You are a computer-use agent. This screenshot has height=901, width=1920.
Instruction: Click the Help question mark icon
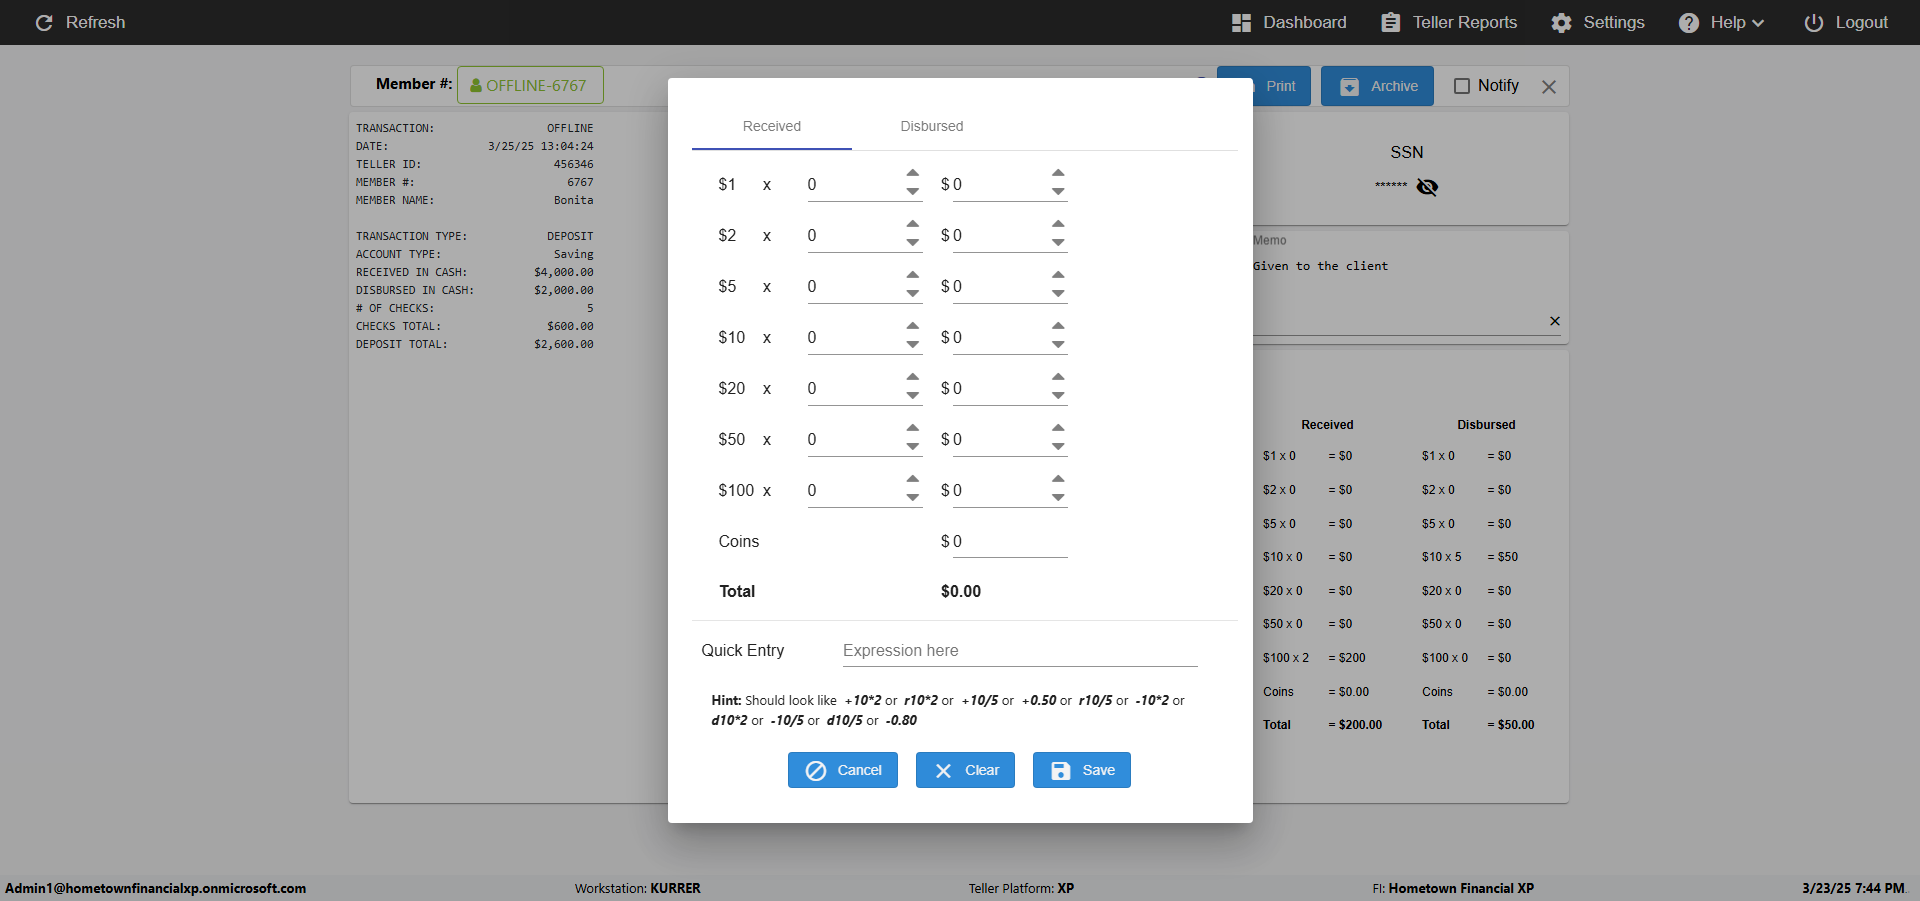[1688, 23]
